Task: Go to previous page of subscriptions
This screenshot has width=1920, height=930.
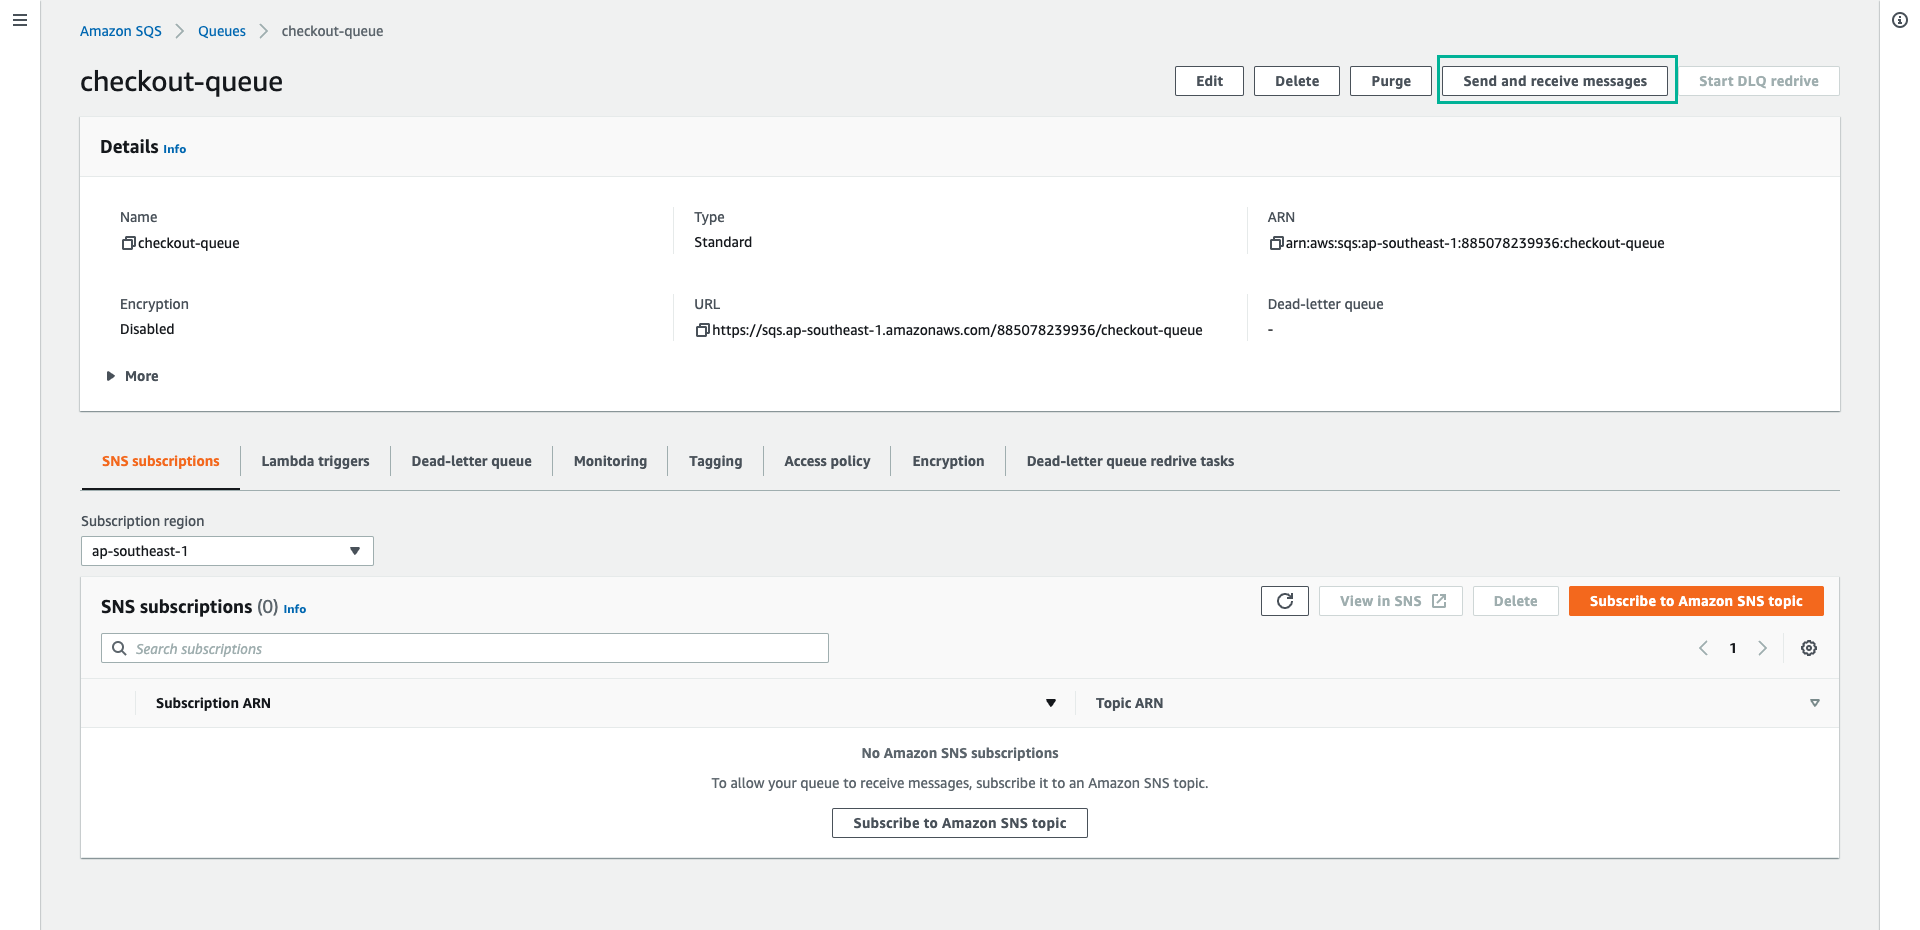Action: click(1703, 648)
